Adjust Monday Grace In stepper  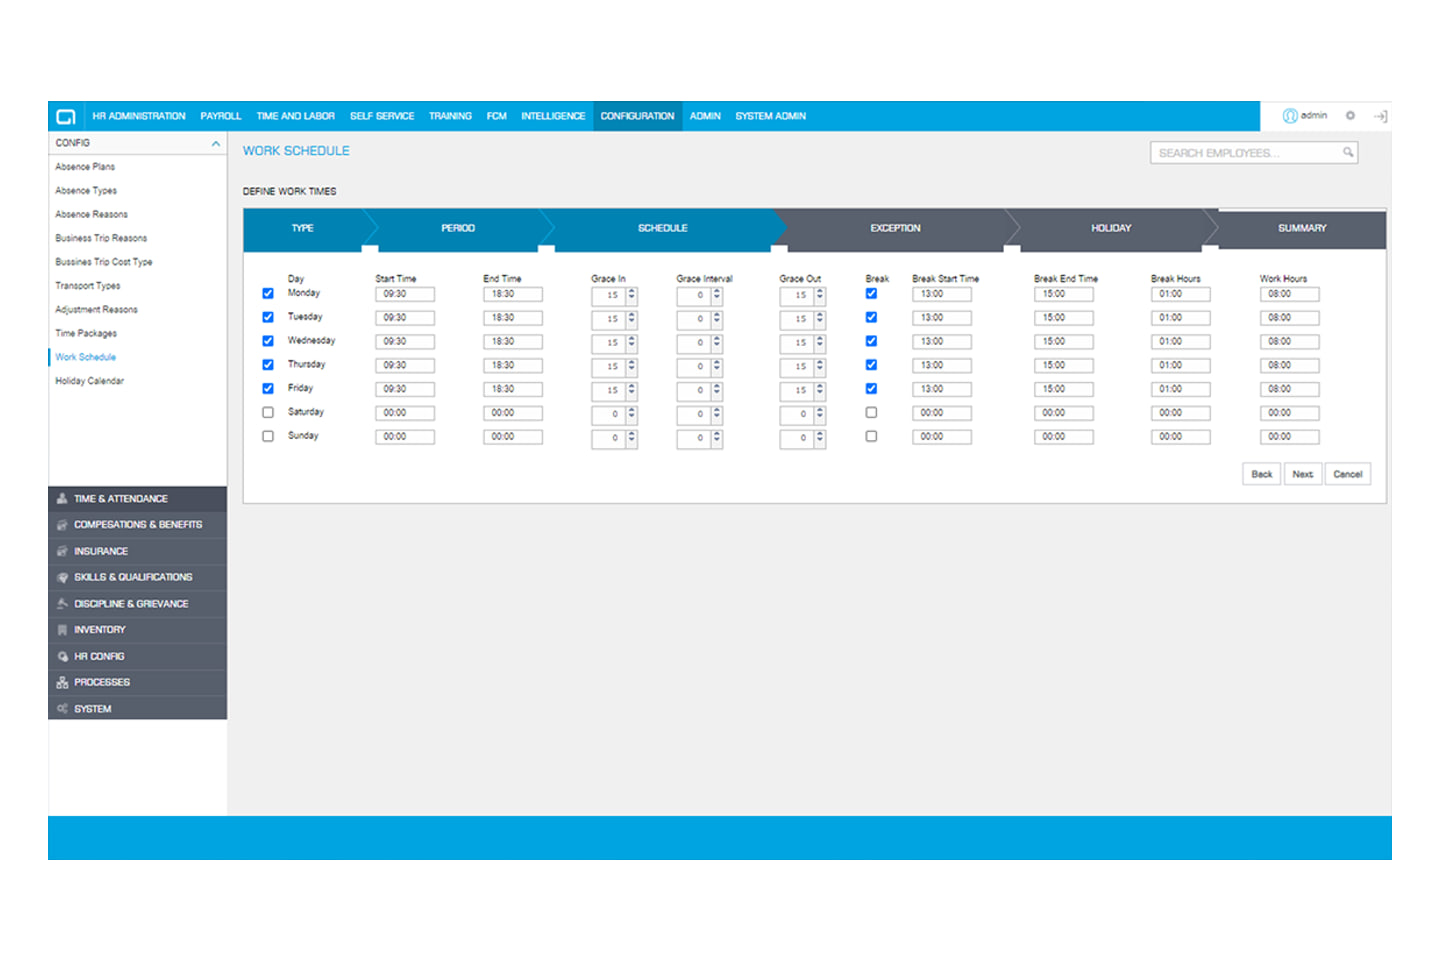click(631, 295)
